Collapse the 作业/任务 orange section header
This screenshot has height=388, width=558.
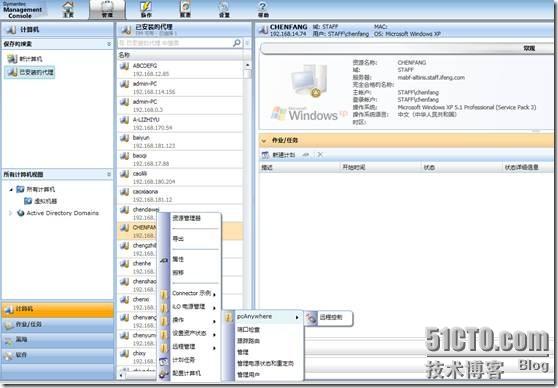(264, 141)
